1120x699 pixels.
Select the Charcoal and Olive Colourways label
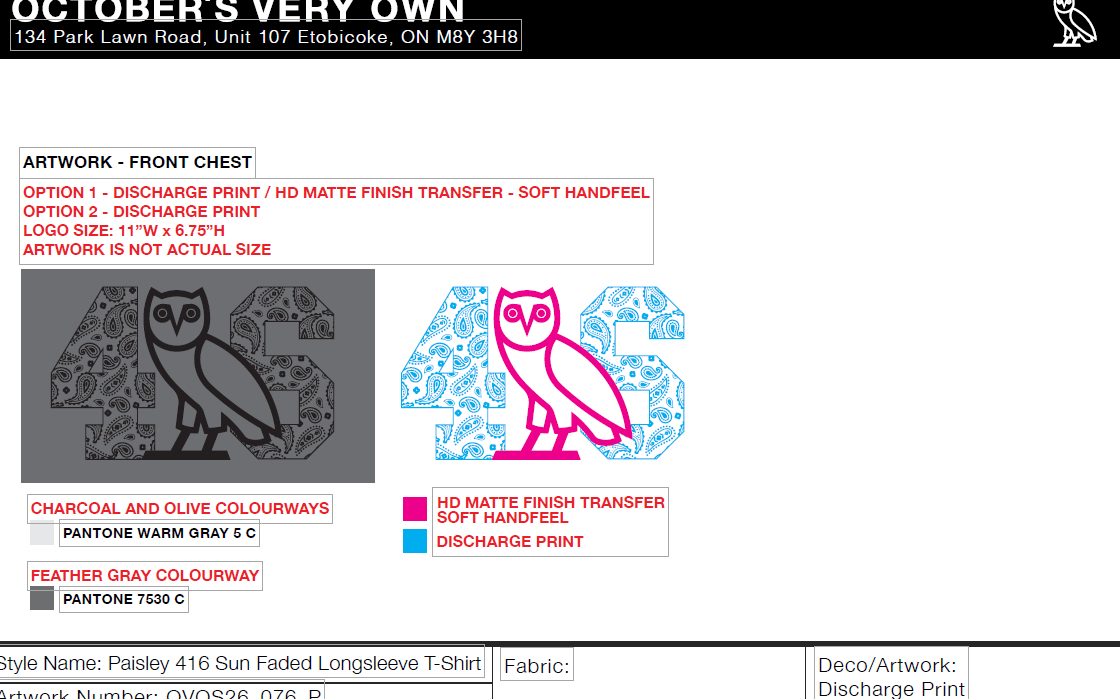point(180,508)
